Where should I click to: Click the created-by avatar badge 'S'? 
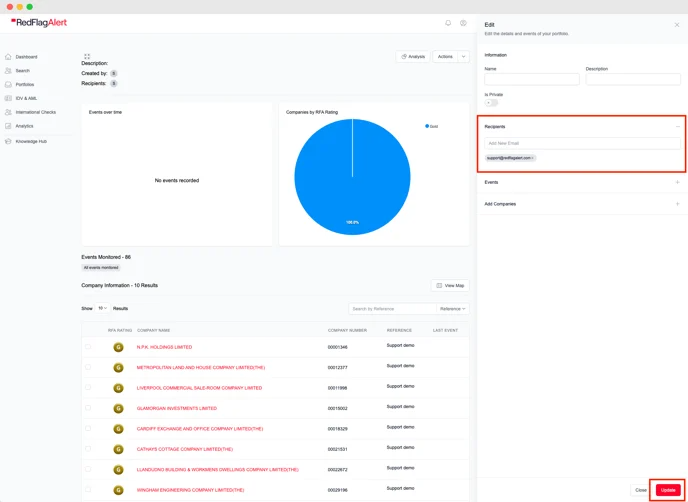pyautogui.click(x=114, y=73)
